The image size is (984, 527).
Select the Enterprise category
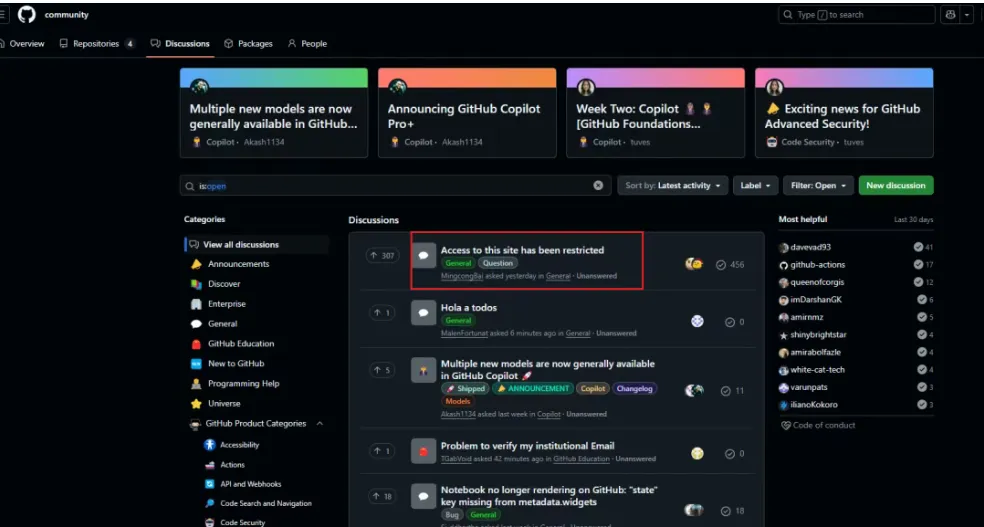227,304
